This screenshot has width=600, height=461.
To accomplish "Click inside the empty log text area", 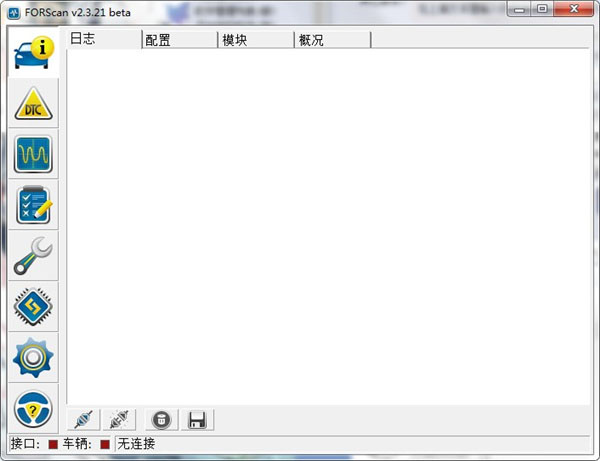I will (x=328, y=226).
